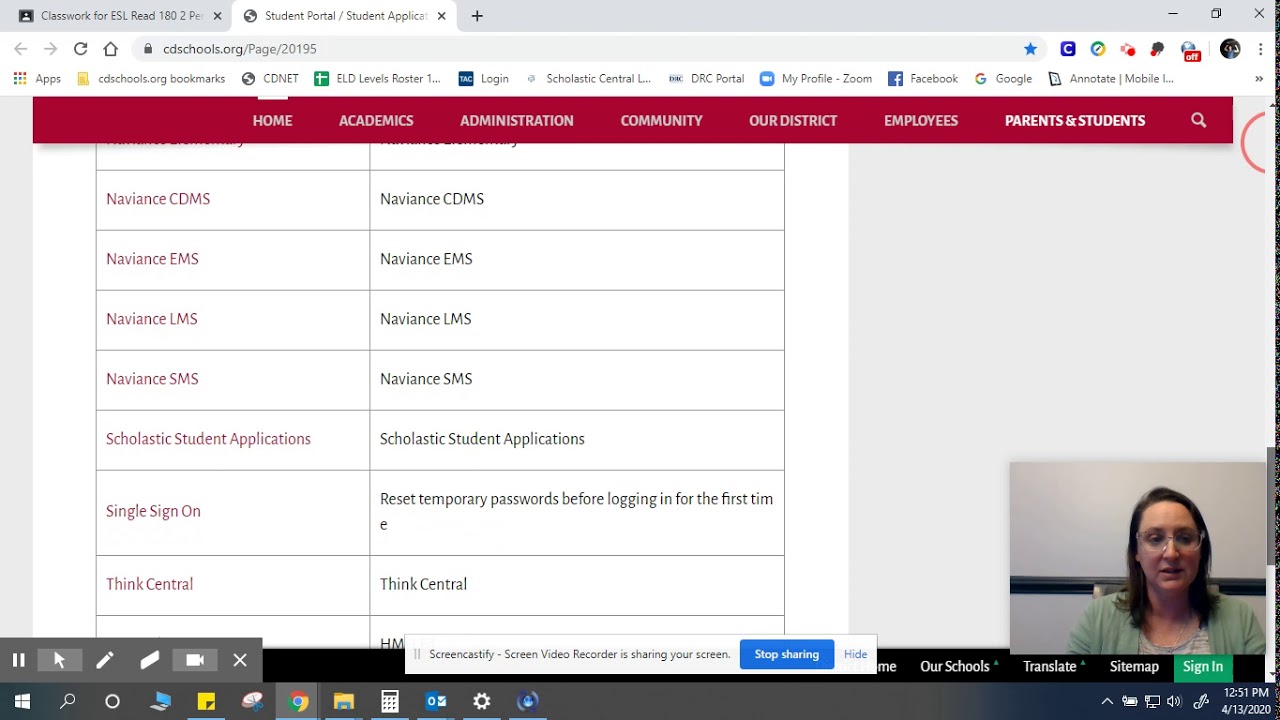The image size is (1280, 720).
Task: Click Stop sharing in the Screencastify notice
Action: coord(786,654)
